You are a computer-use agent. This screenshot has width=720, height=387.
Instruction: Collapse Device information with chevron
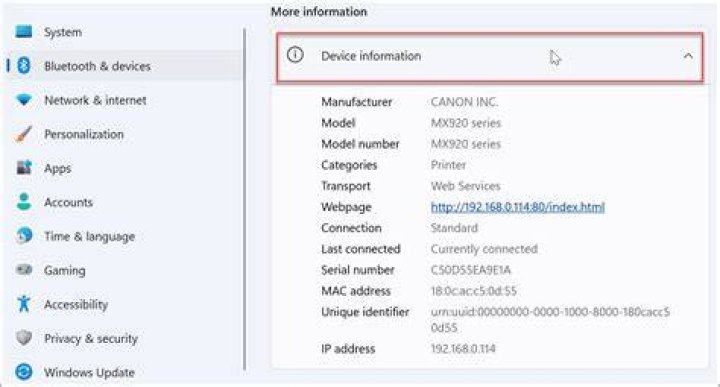click(688, 56)
